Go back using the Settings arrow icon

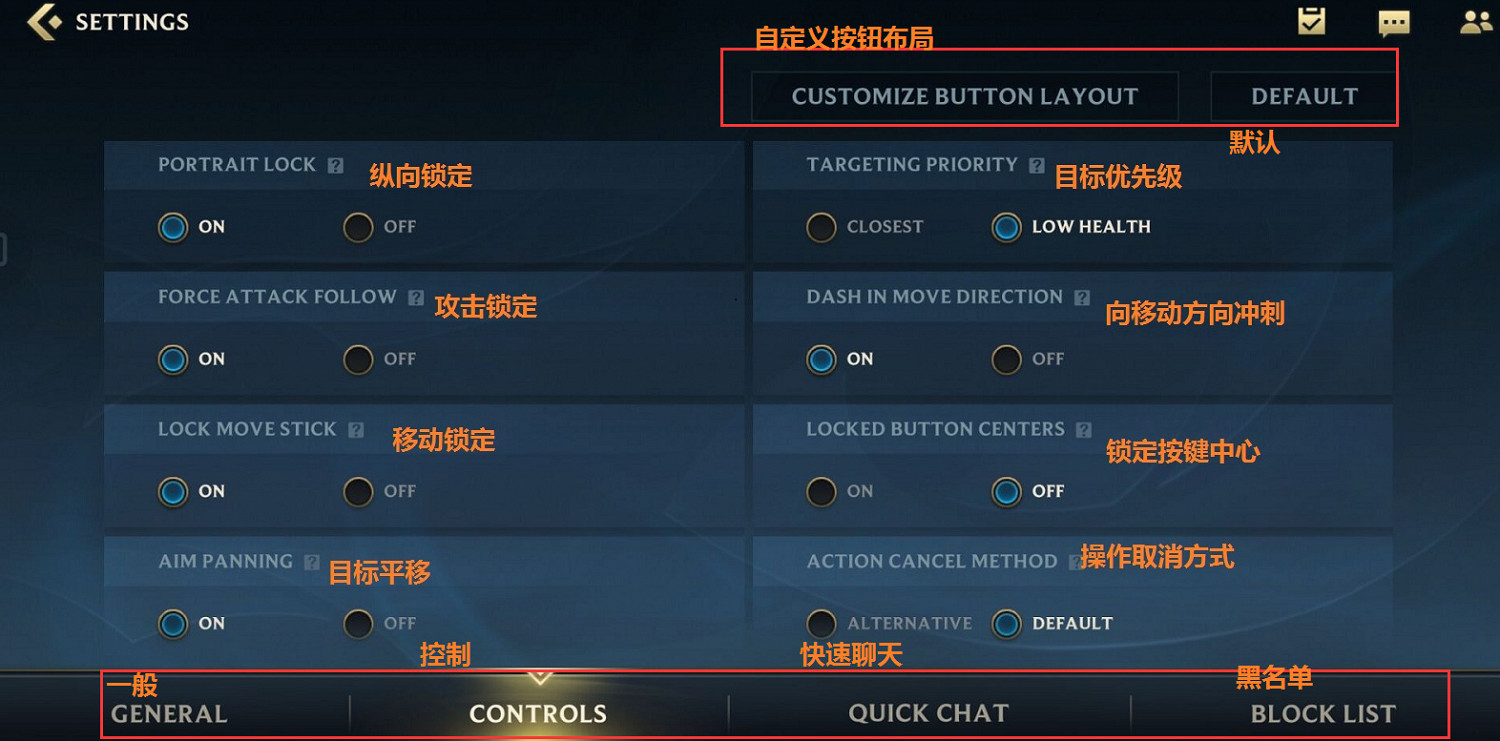44,21
